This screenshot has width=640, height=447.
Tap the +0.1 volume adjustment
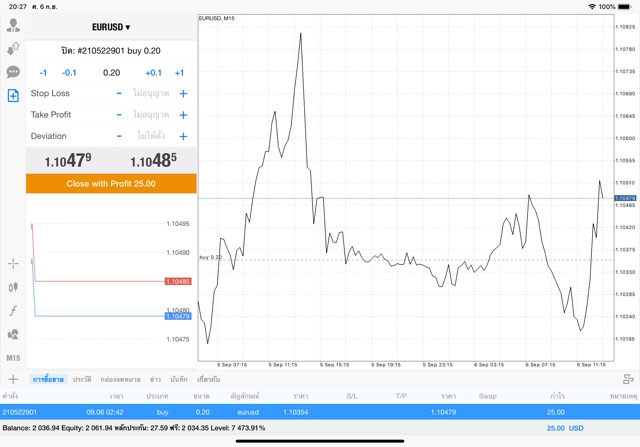click(153, 72)
